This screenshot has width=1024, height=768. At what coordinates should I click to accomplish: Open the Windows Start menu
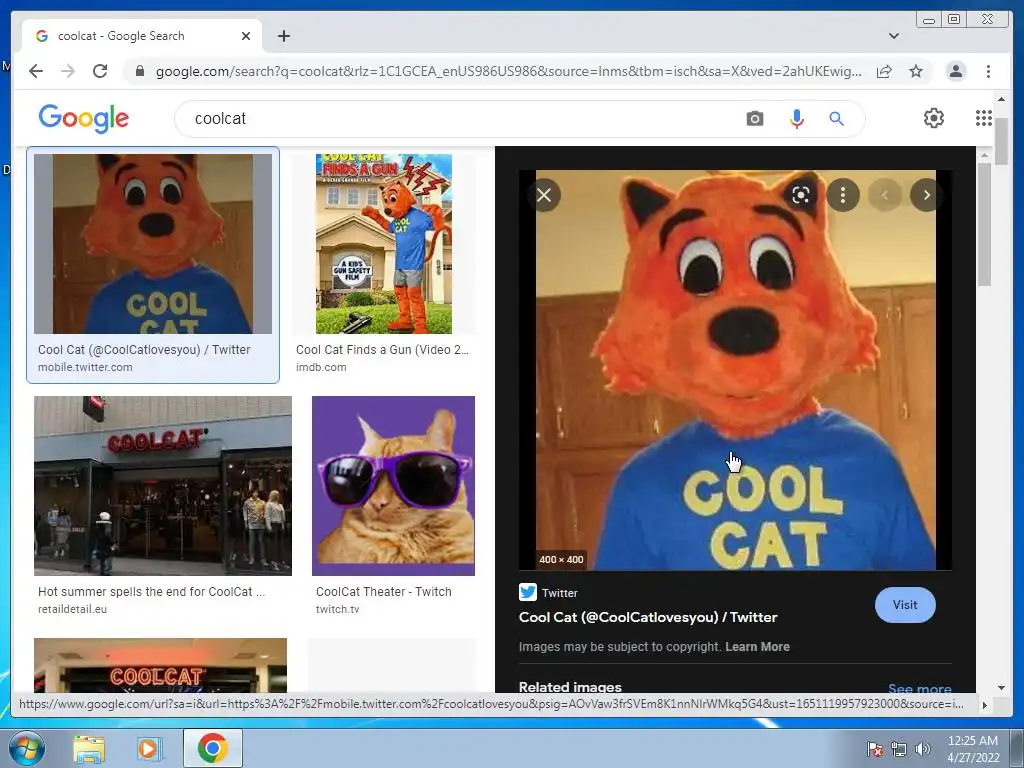point(25,748)
